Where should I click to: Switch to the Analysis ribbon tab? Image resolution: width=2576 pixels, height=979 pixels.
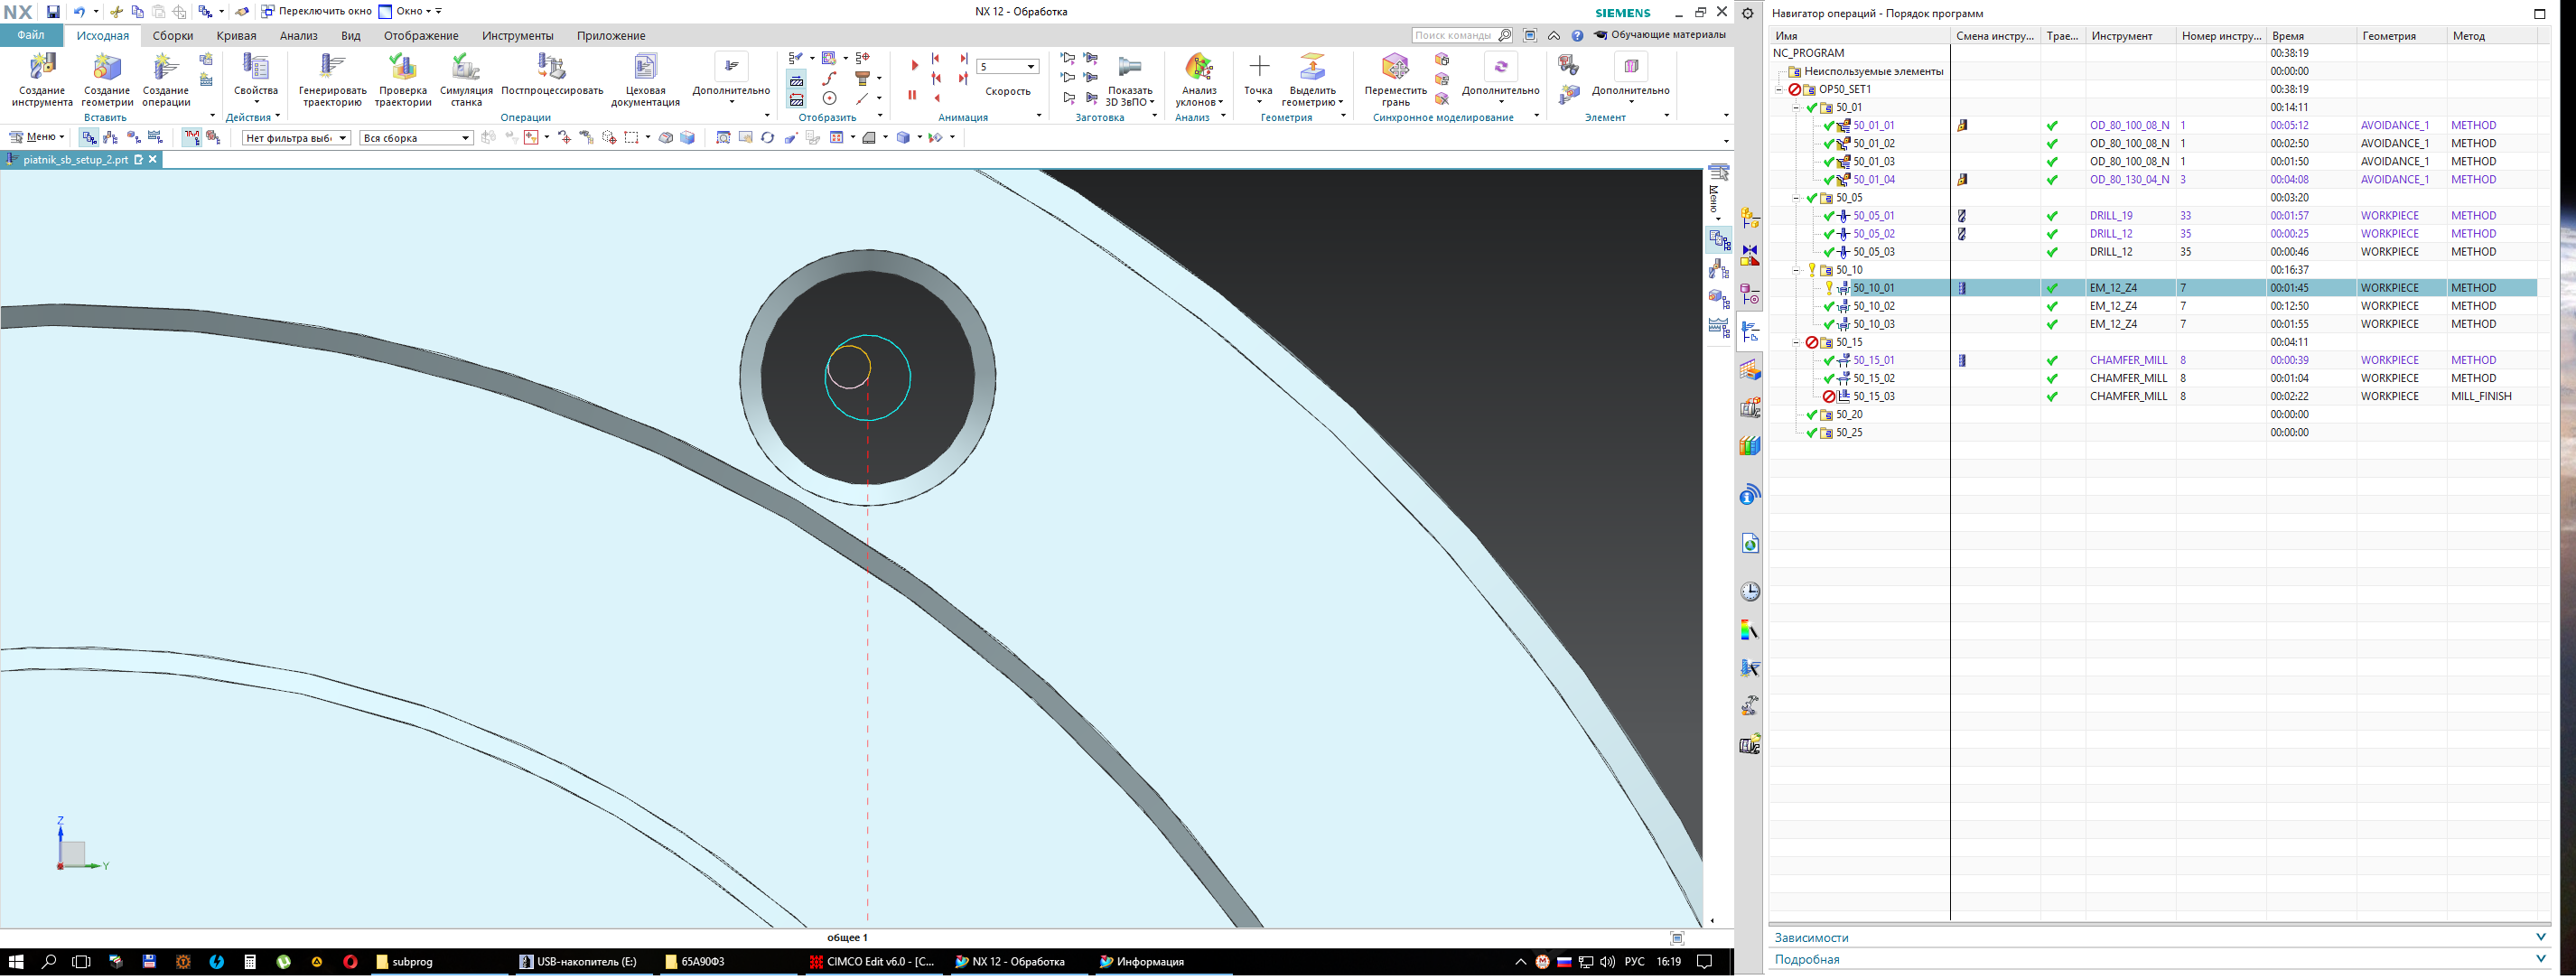click(298, 36)
